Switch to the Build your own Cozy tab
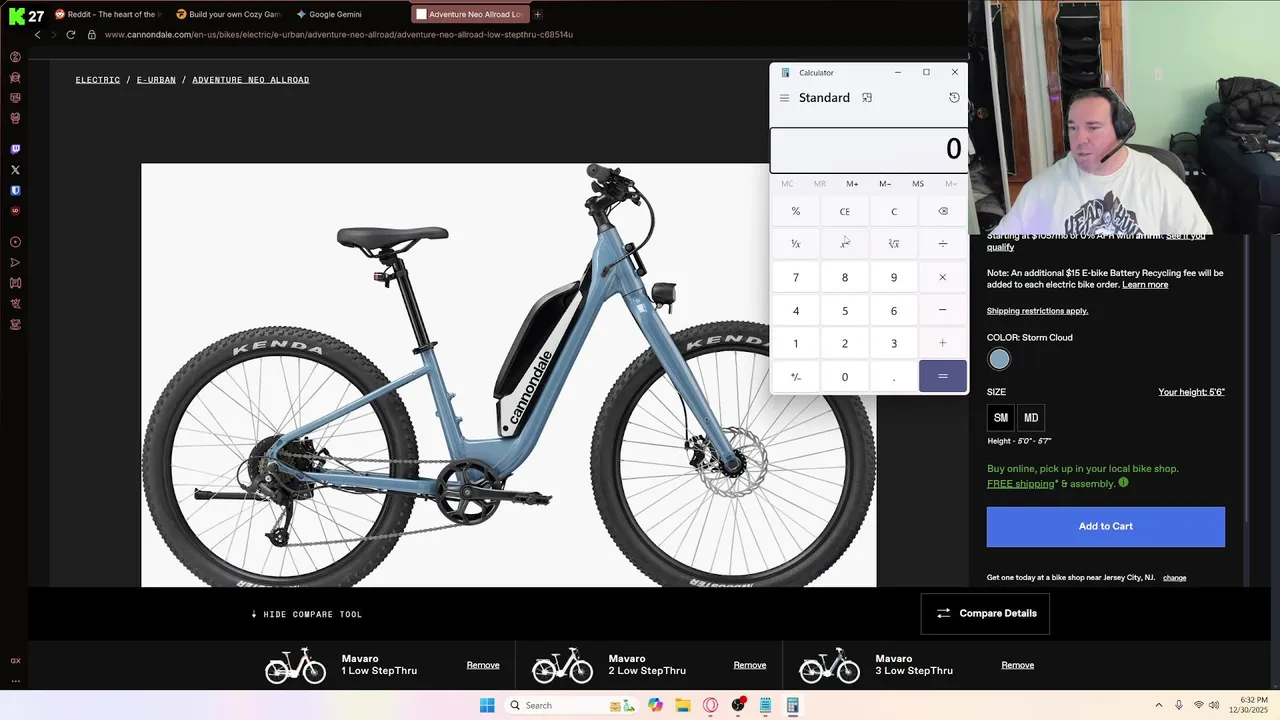The image size is (1280, 720). click(228, 14)
